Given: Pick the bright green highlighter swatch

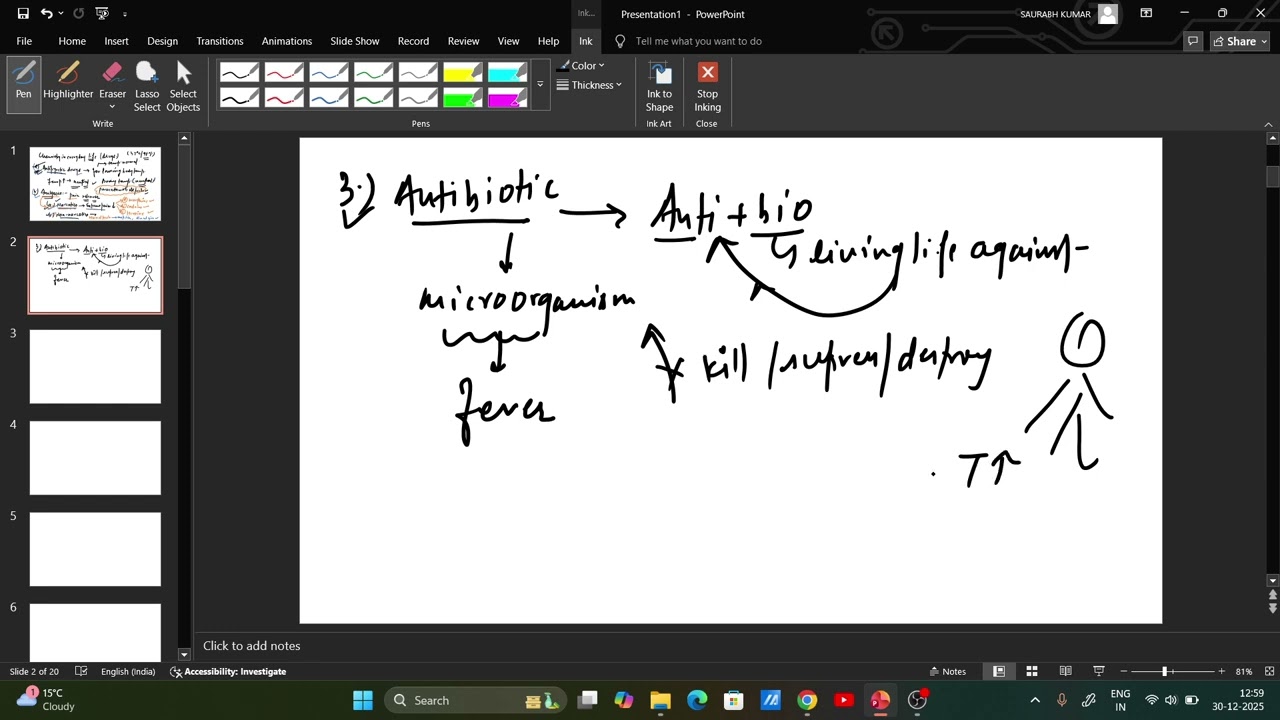Looking at the screenshot, I should (463, 97).
